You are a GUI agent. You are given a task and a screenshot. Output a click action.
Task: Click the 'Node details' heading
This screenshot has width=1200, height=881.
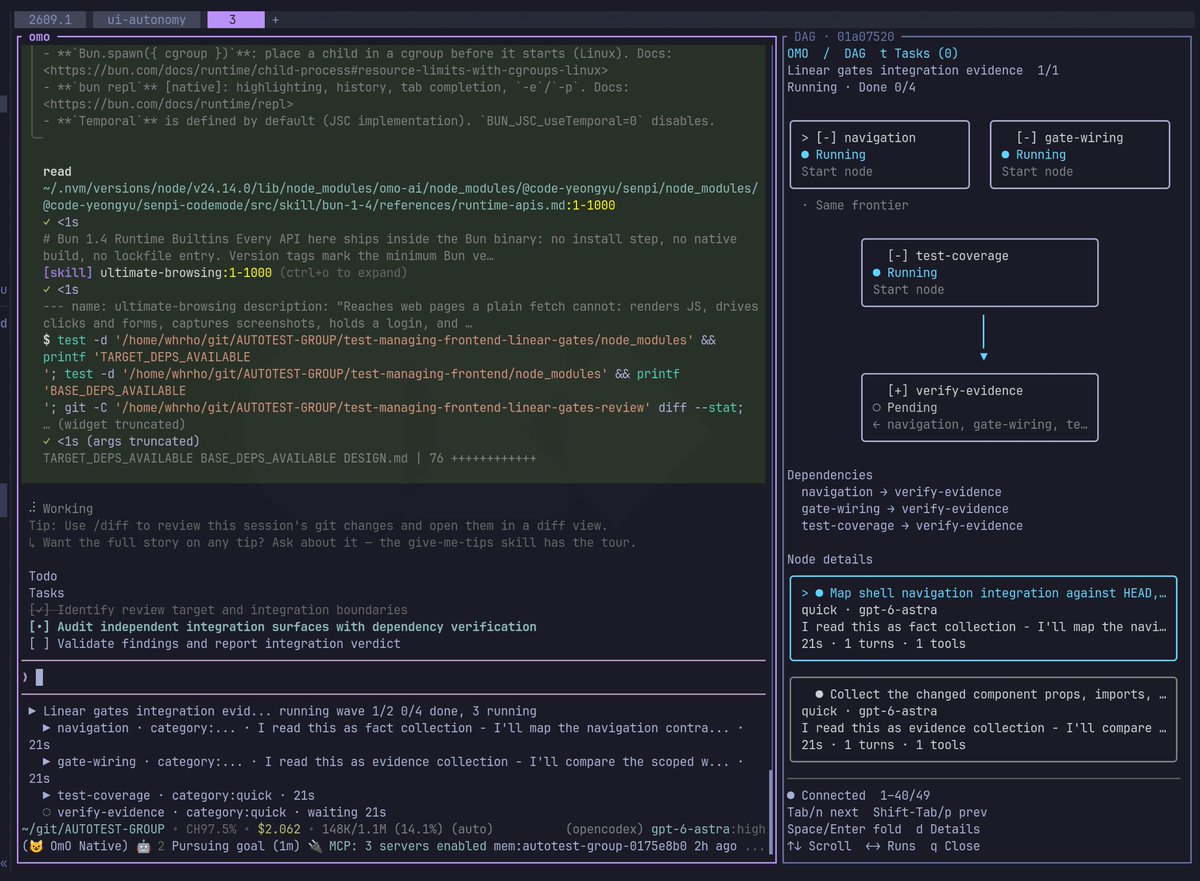coord(830,559)
